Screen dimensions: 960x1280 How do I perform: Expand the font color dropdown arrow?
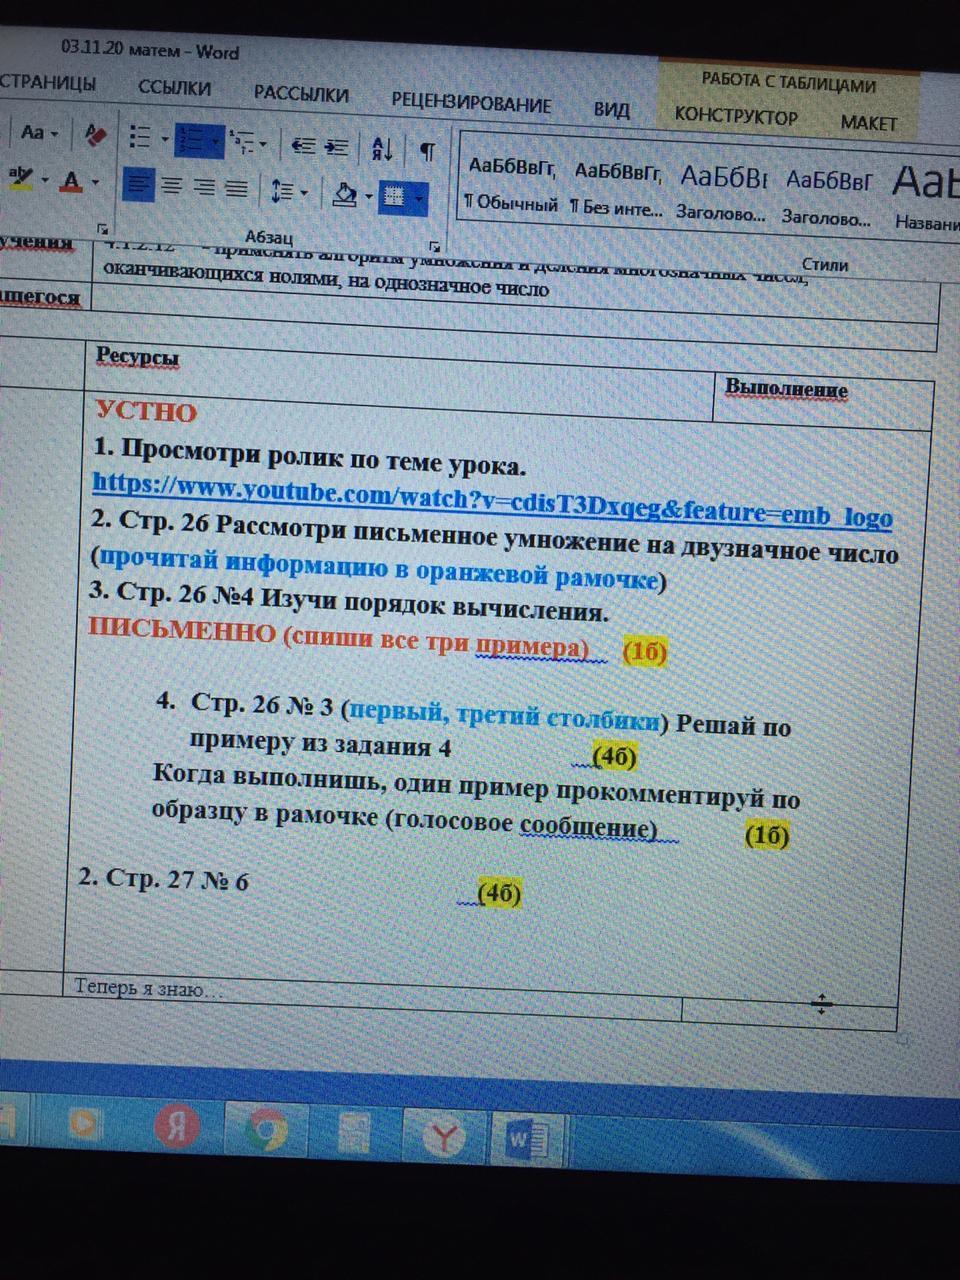click(x=95, y=183)
